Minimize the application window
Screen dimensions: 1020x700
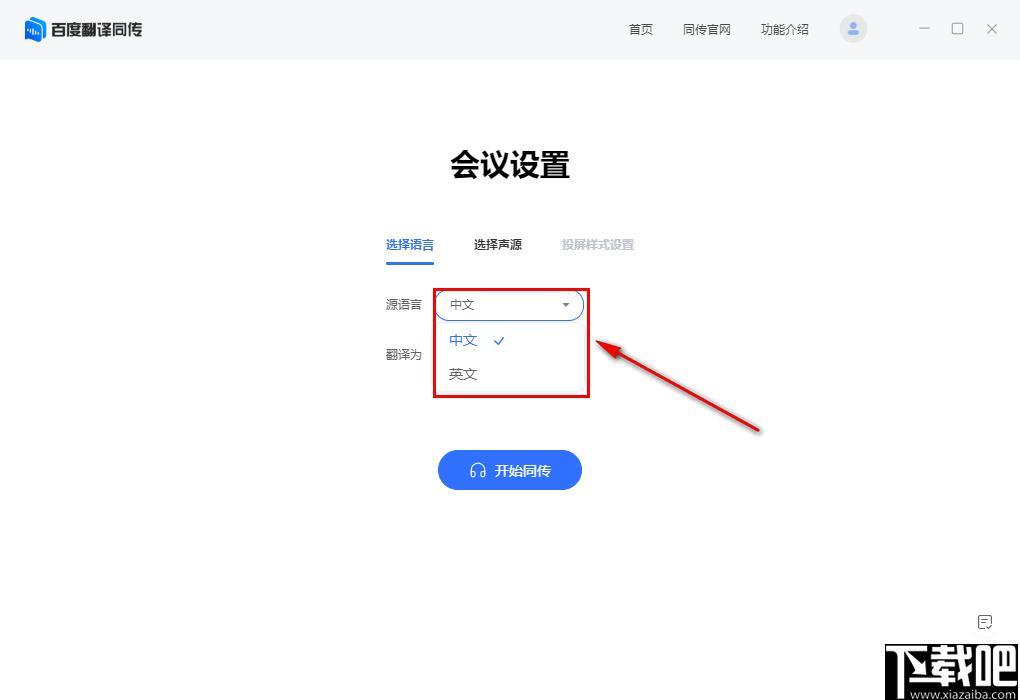pyautogui.click(x=924, y=29)
